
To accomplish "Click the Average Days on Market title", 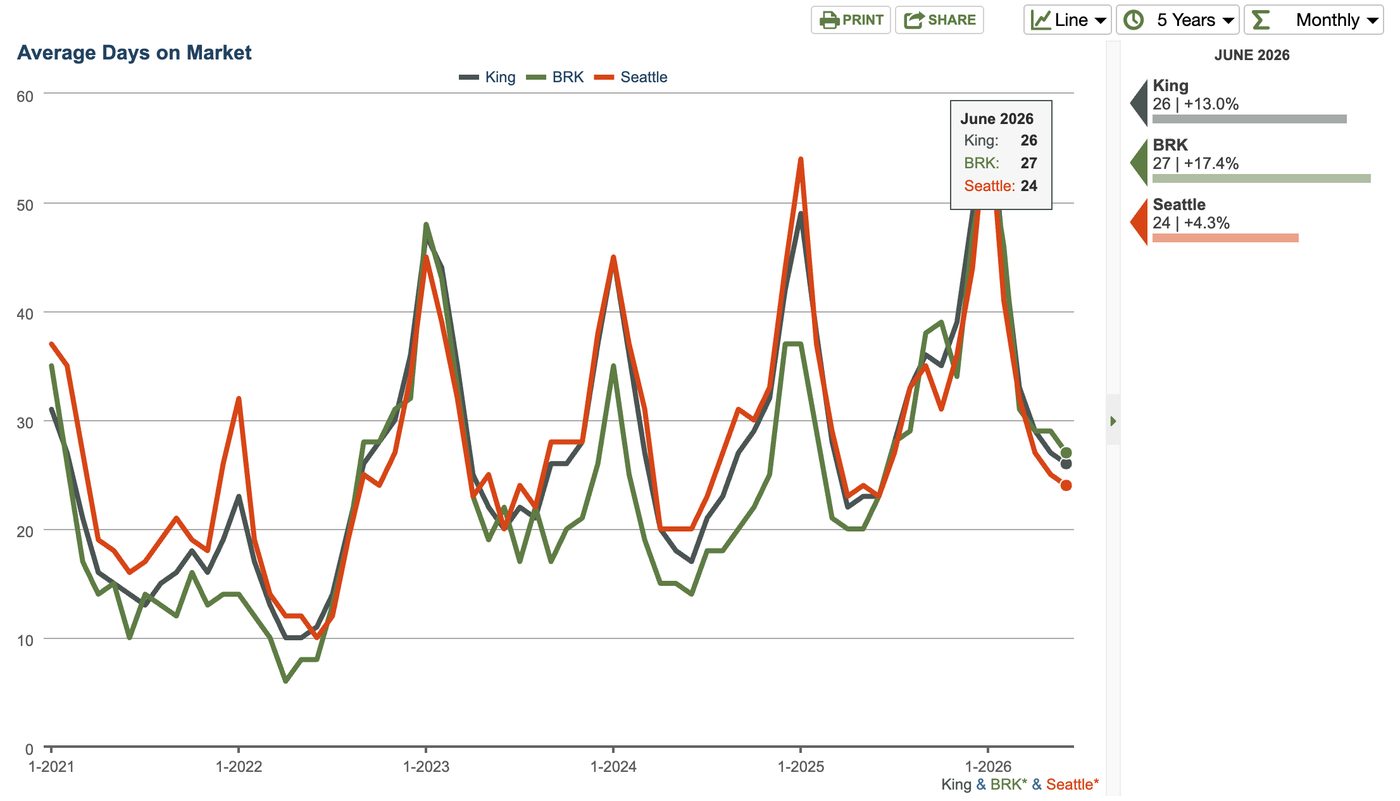I will coord(134,53).
